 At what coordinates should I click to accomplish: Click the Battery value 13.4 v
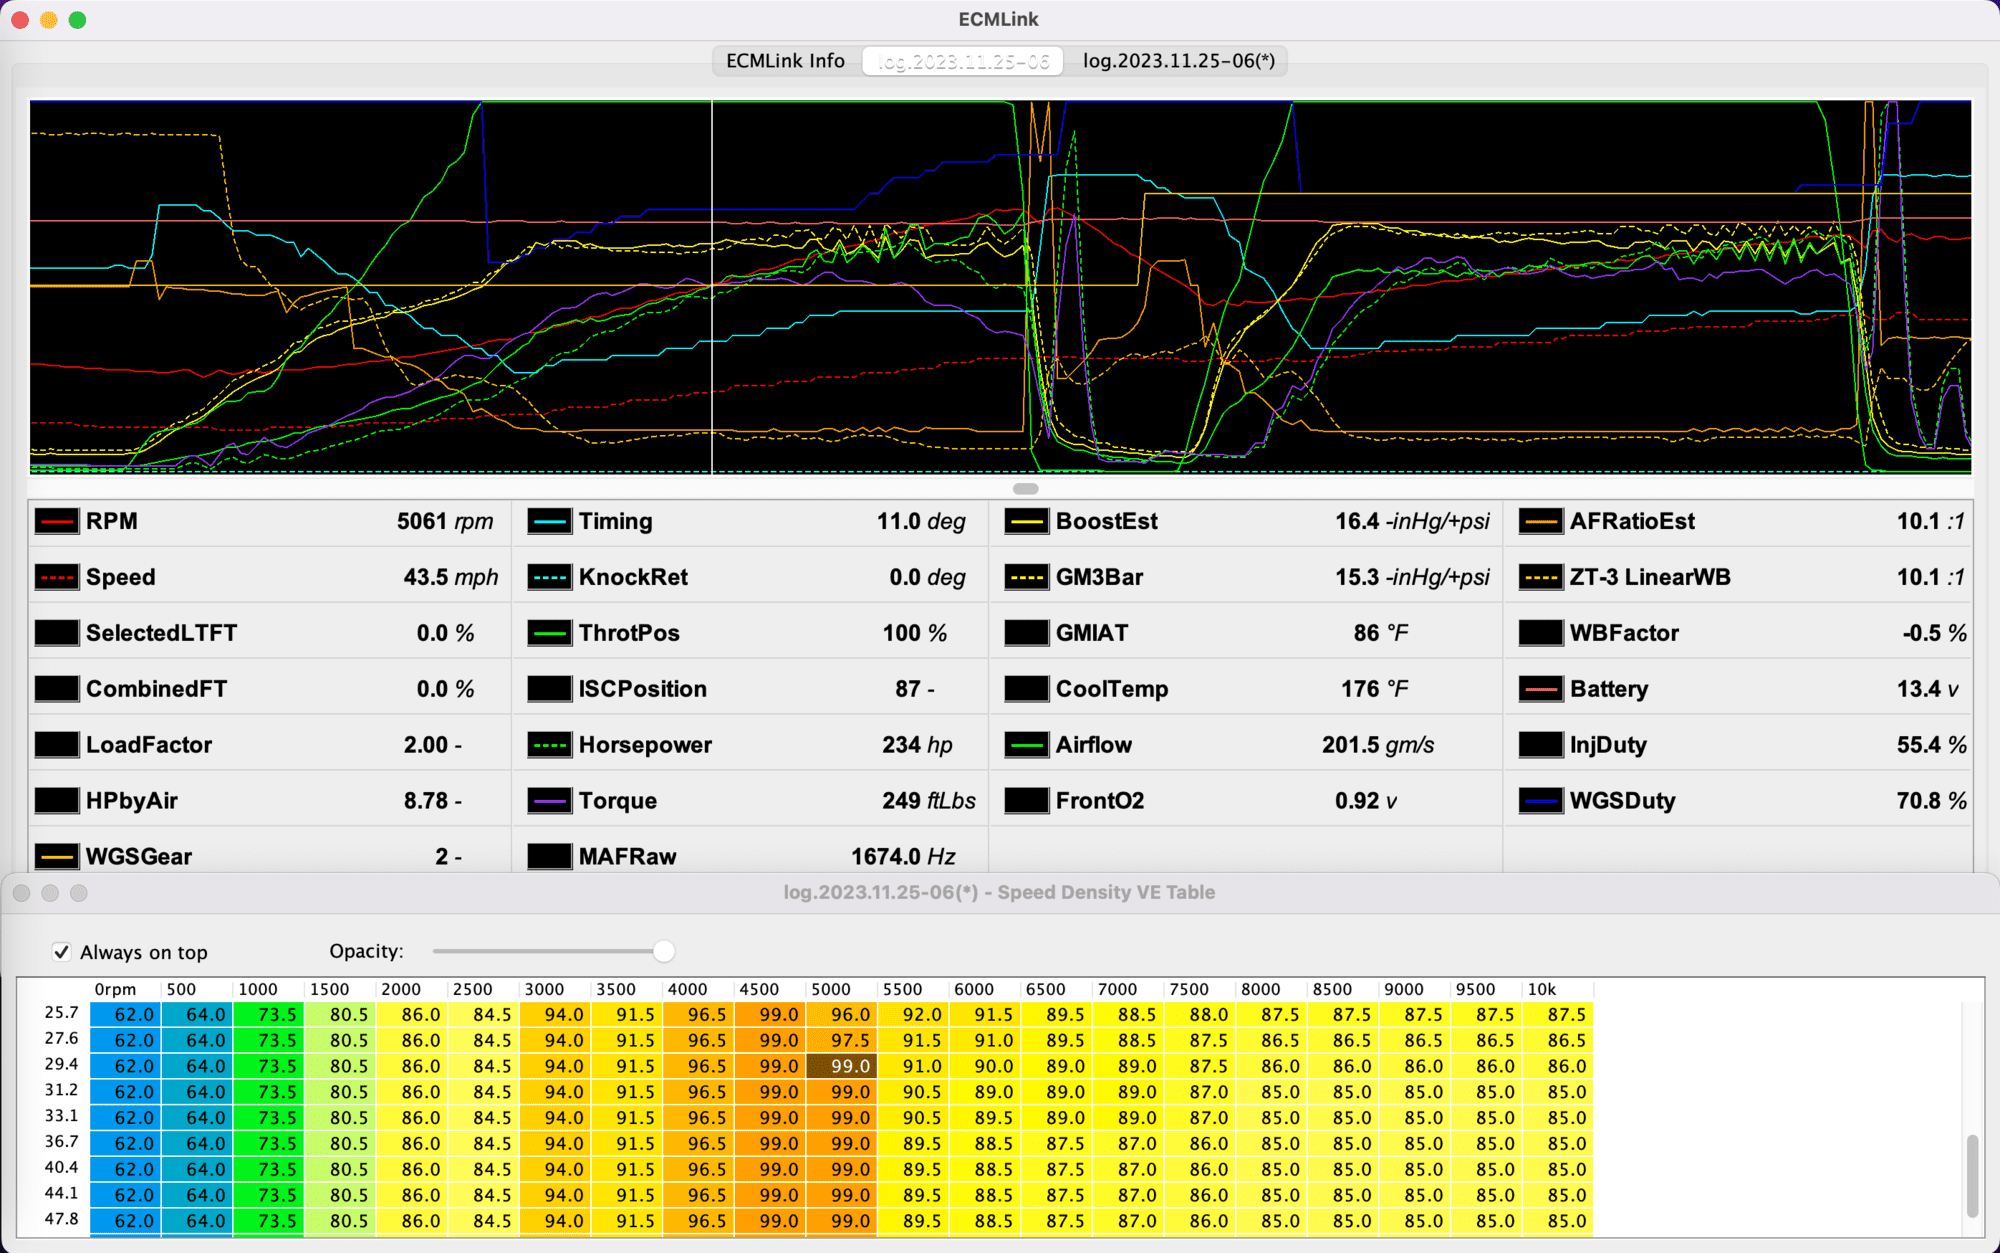coord(1928,689)
